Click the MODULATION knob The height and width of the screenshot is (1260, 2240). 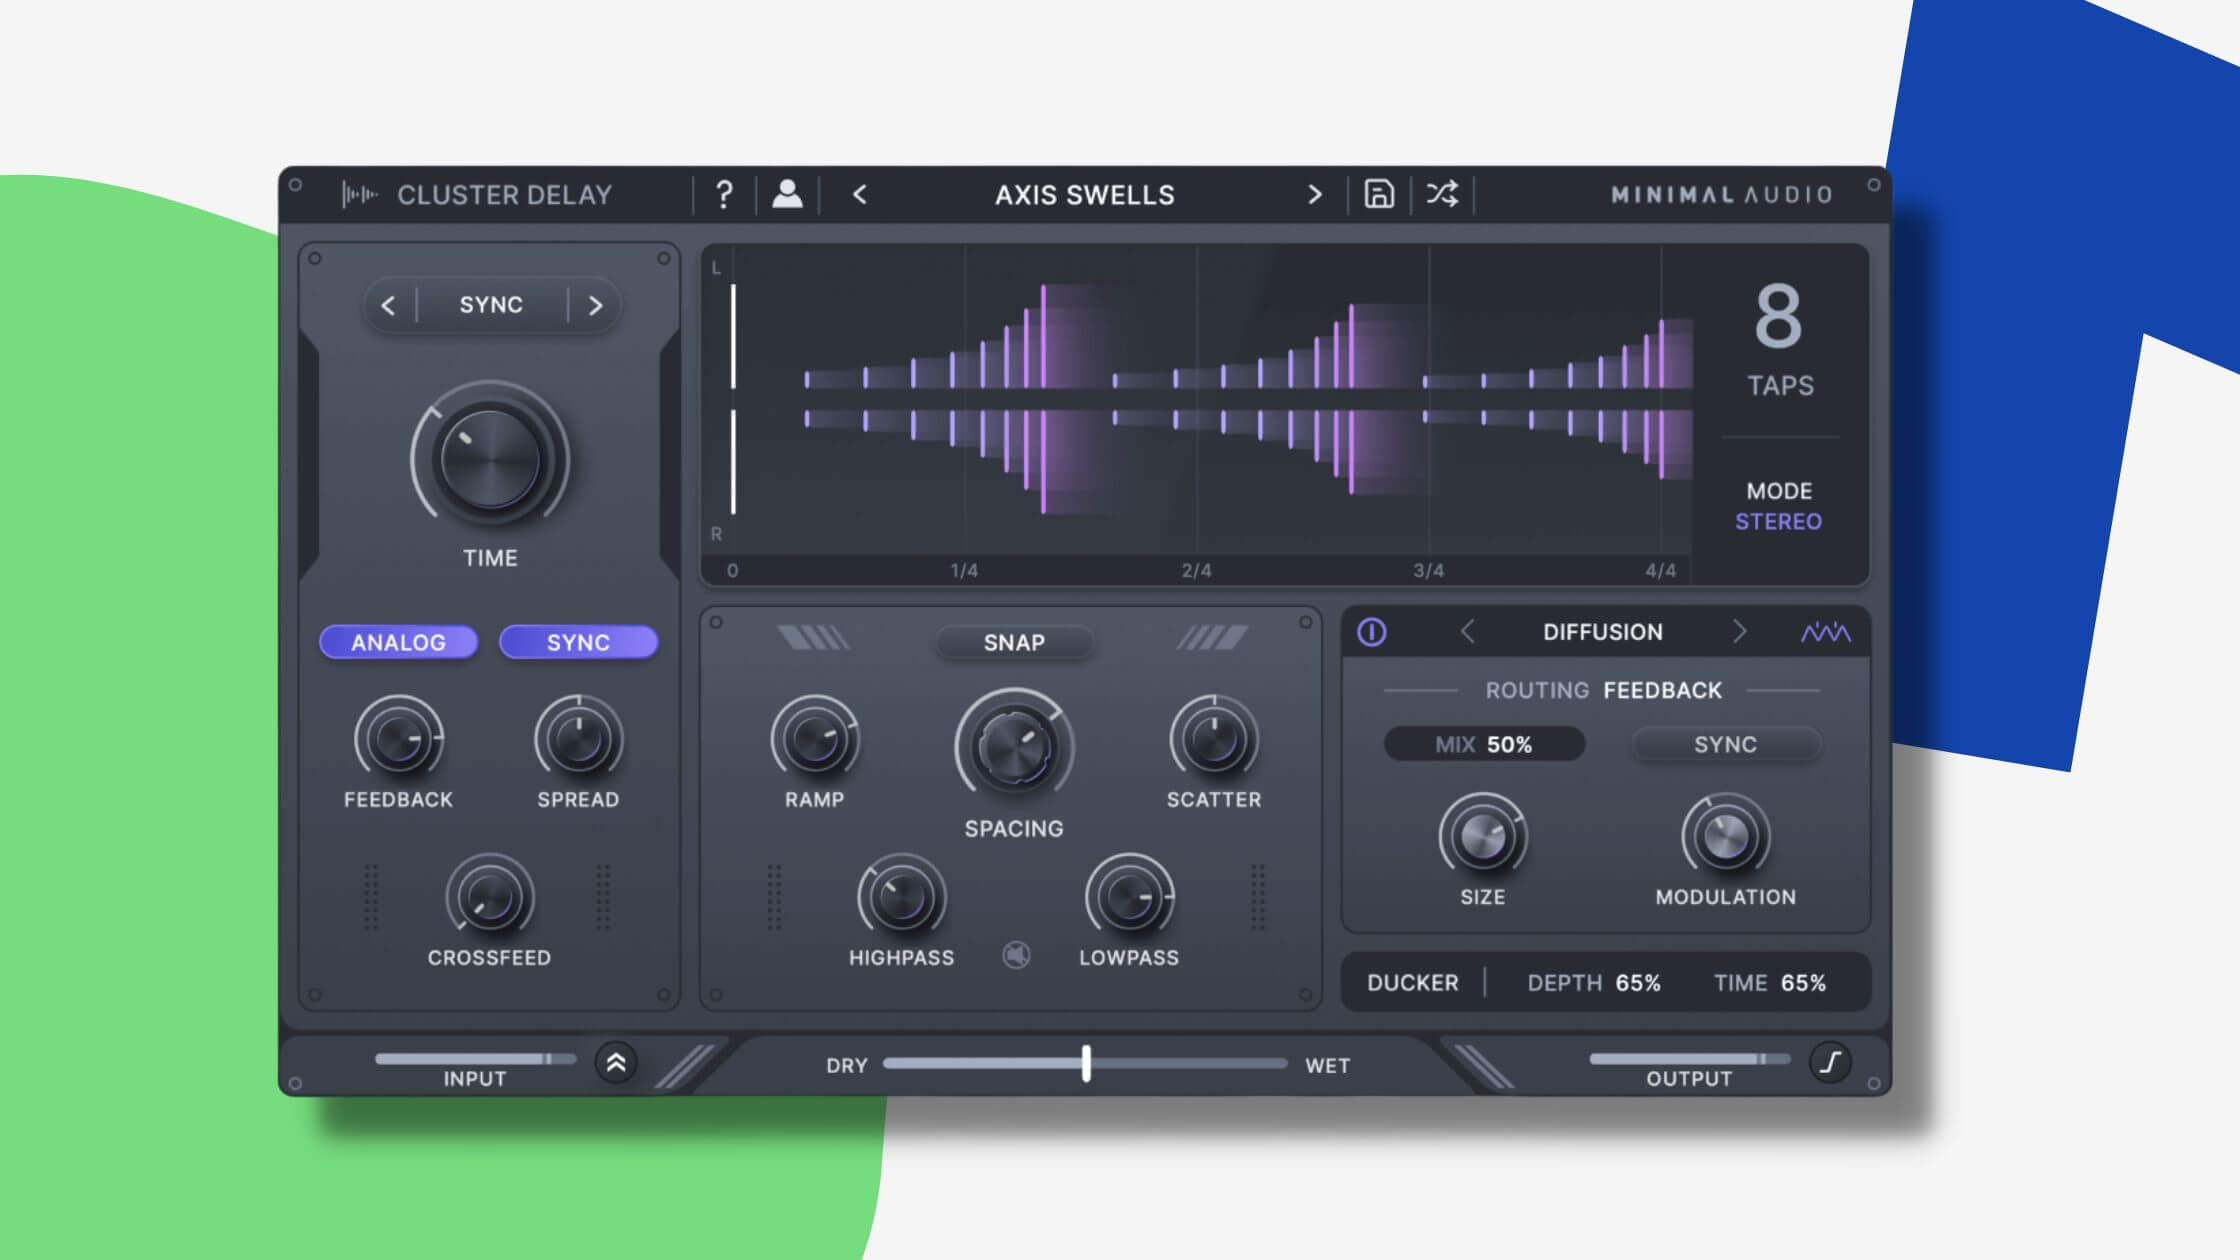(1725, 836)
